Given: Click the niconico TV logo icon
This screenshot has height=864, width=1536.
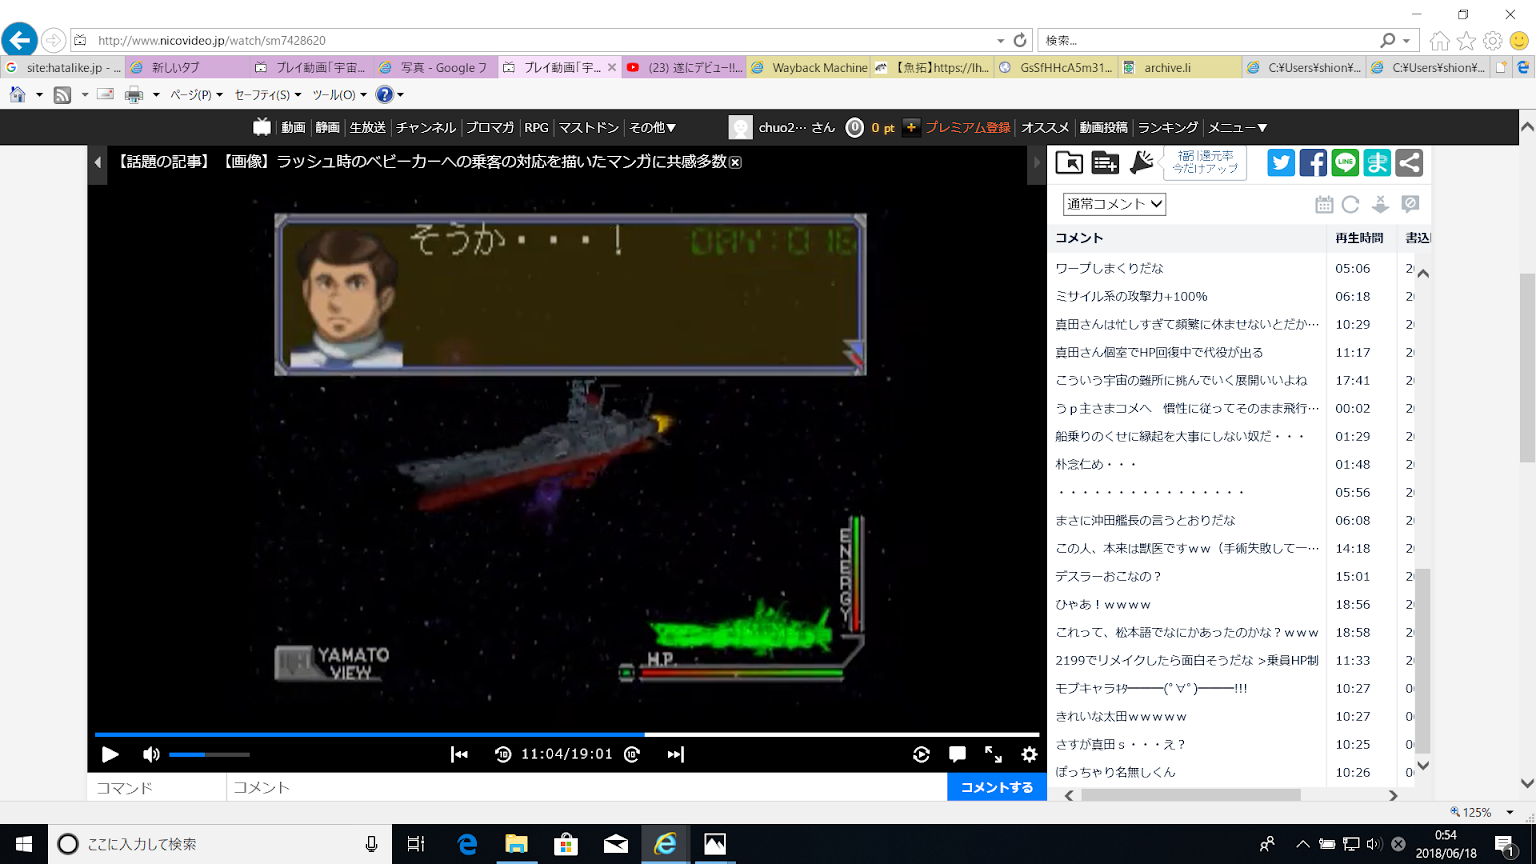Looking at the screenshot, I should coord(262,127).
